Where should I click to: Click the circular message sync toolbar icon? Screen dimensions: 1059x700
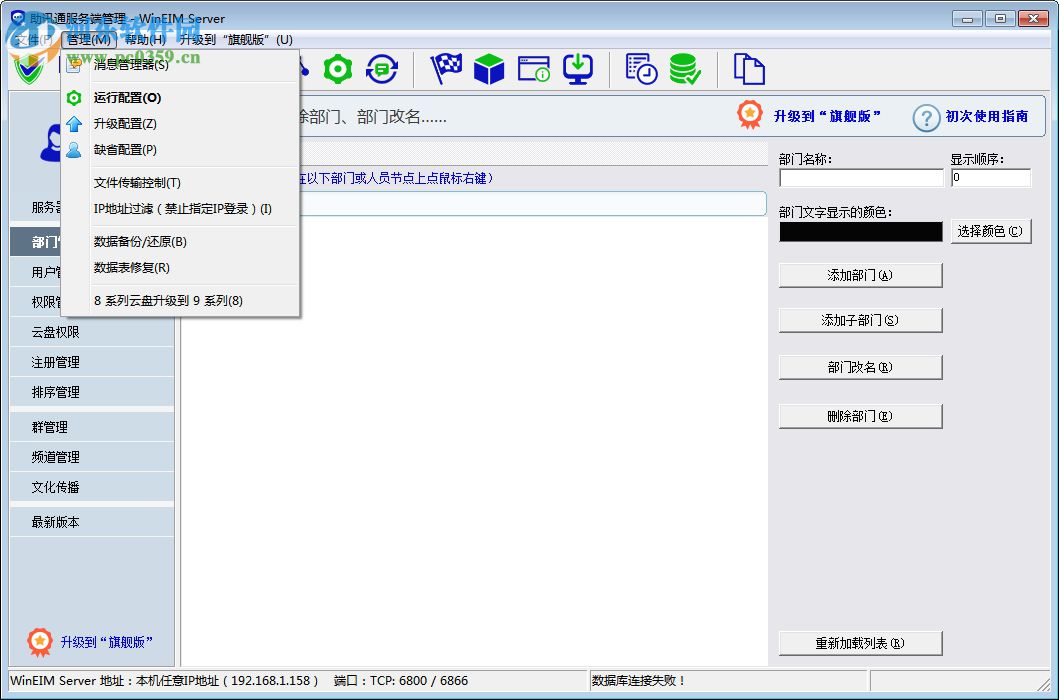(x=382, y=68)
